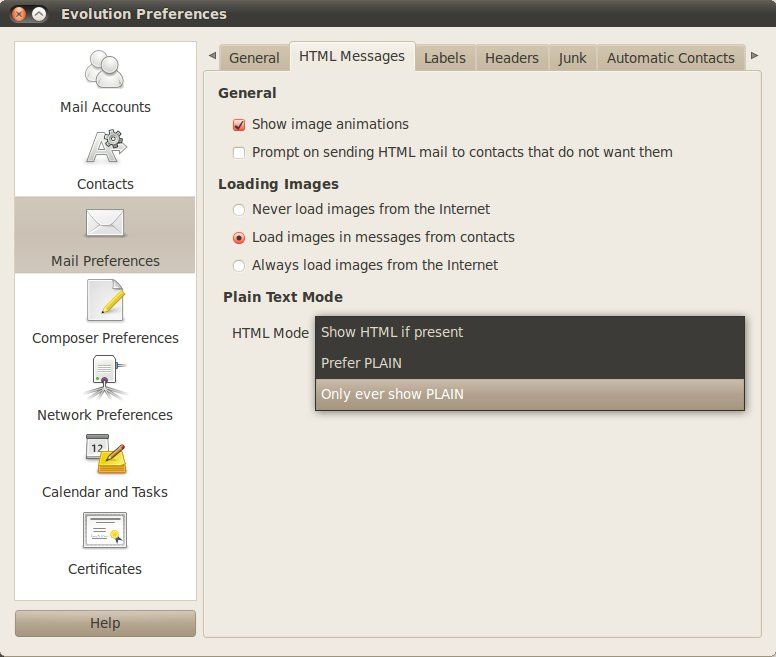This screenshot has width=776, height=657.
Task: Uncheck Show image animations
Action: (239, 125)
